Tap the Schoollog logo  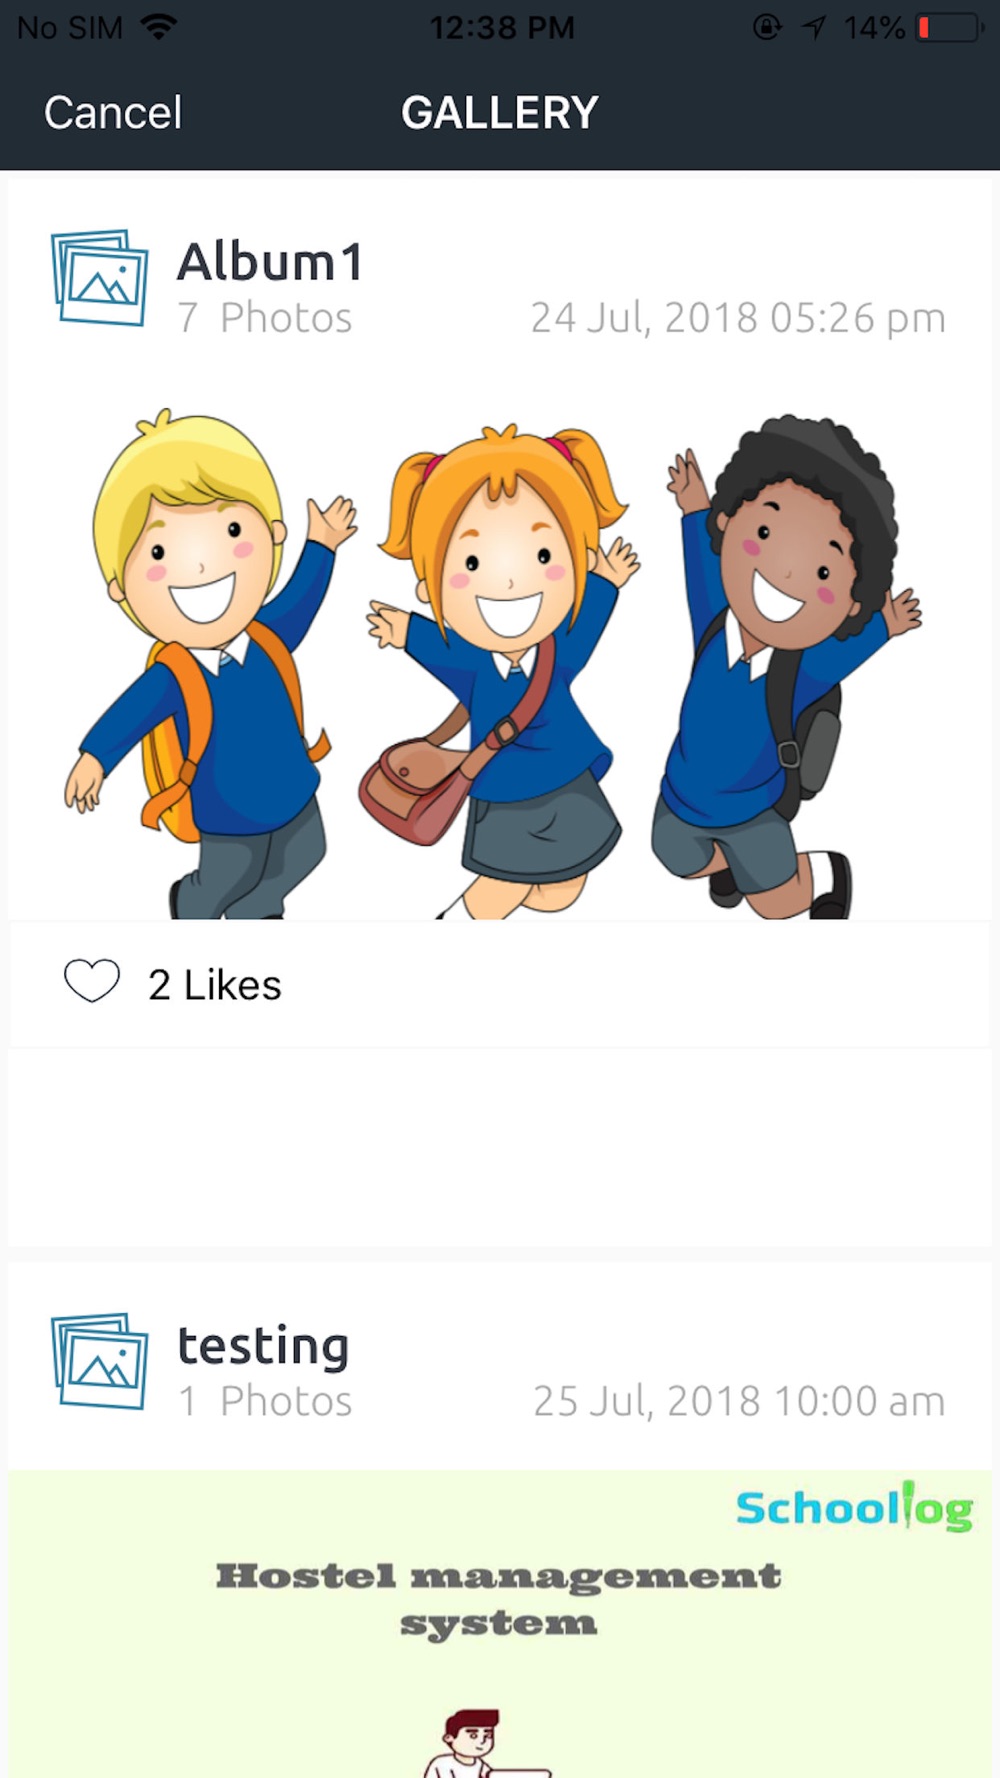tap(854, 1507)
